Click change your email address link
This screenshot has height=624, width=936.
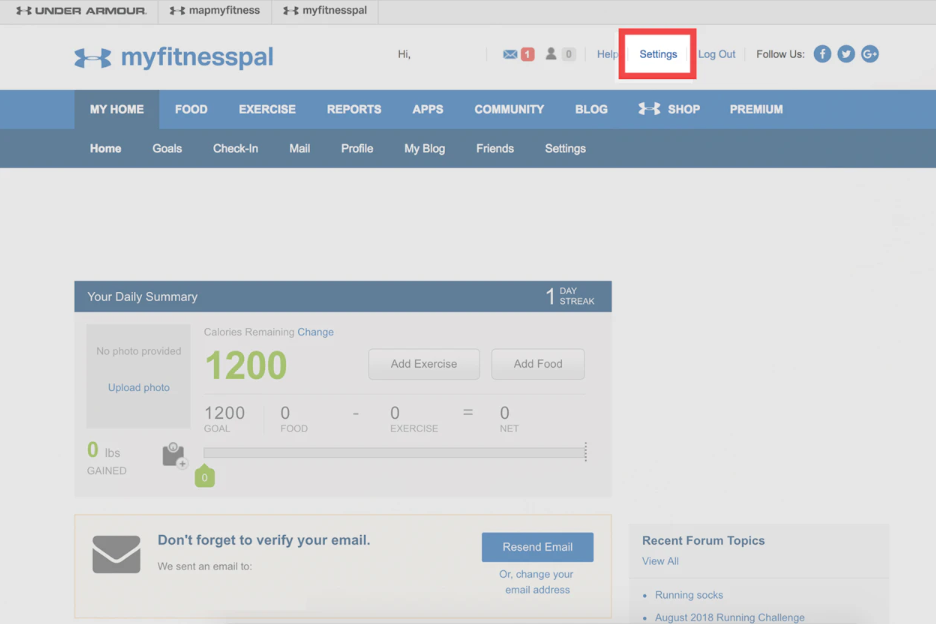click(537, 582)
